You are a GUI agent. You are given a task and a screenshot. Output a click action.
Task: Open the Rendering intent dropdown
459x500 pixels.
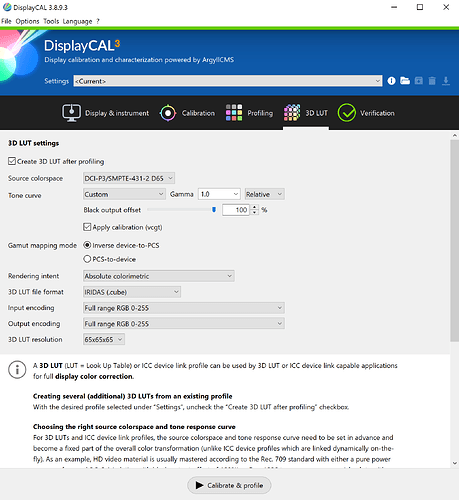(159, 276)
